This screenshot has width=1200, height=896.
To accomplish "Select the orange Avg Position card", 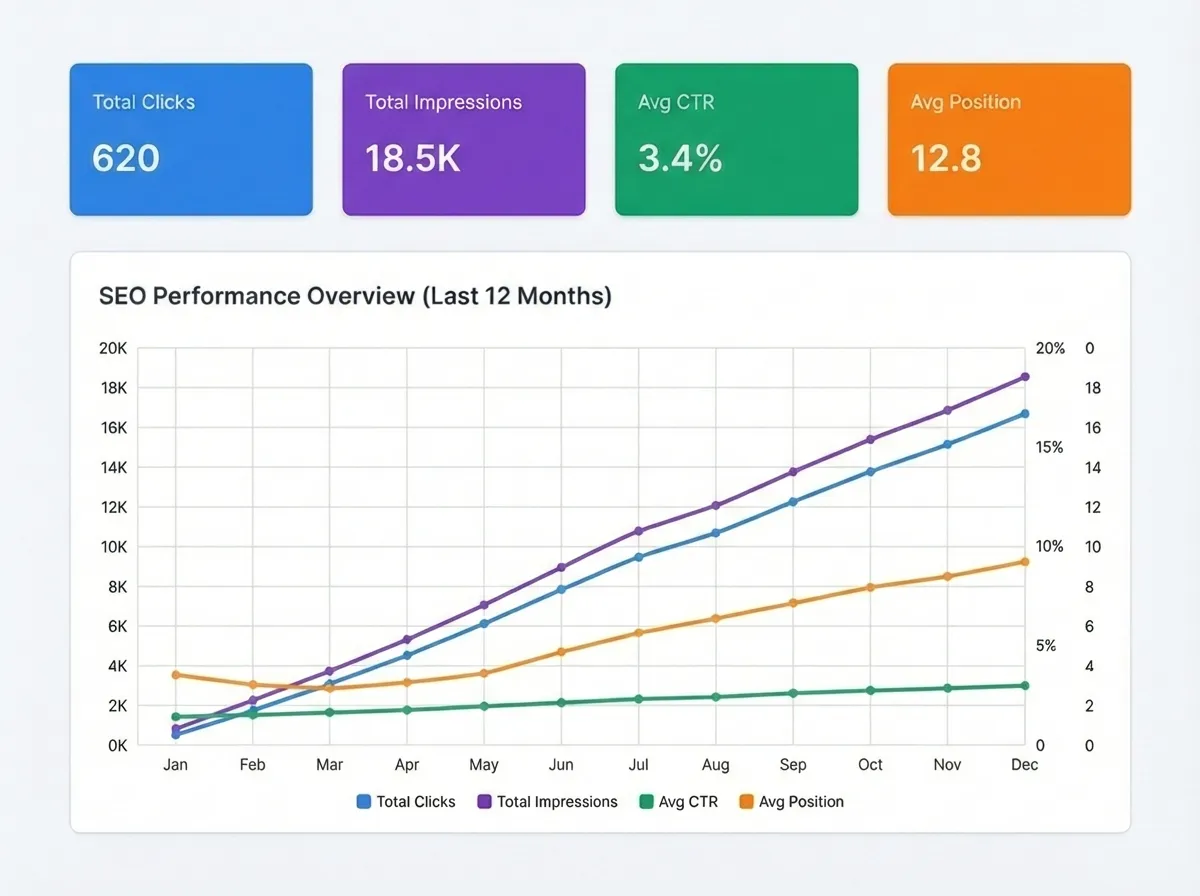I will [x=1009, y=139].
